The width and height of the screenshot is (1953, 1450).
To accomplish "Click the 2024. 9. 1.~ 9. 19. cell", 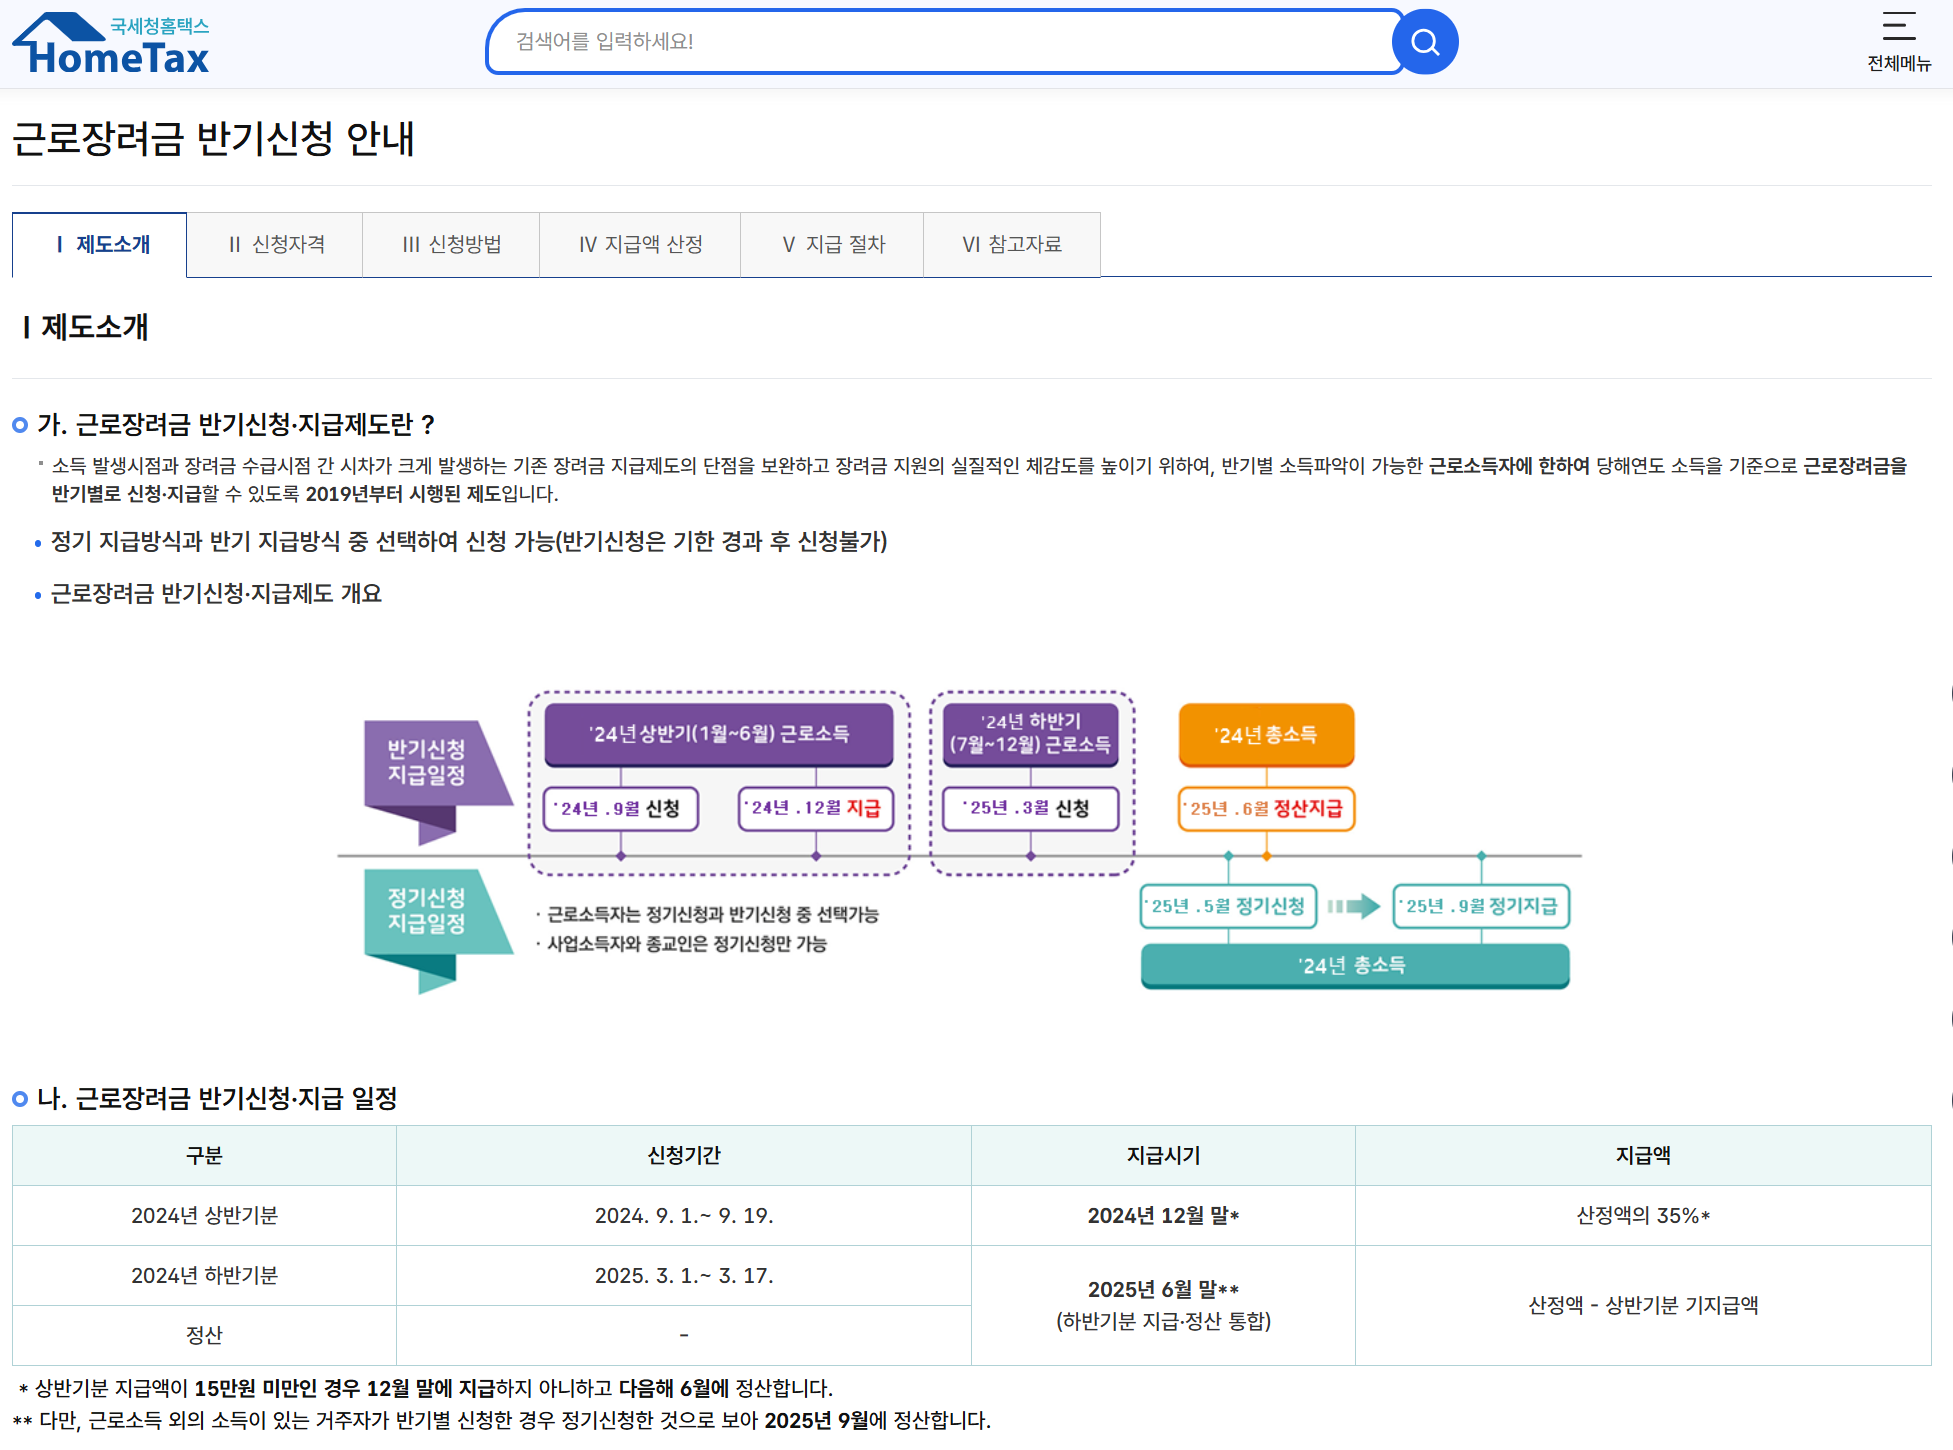I will (x=684, y=1216).
